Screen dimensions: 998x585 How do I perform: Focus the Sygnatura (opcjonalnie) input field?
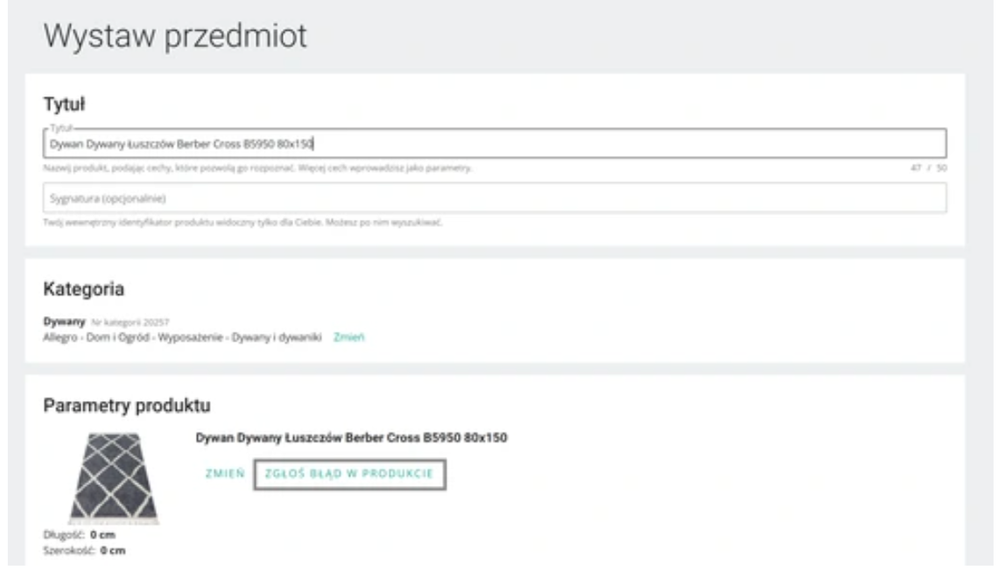click(495, 198)
